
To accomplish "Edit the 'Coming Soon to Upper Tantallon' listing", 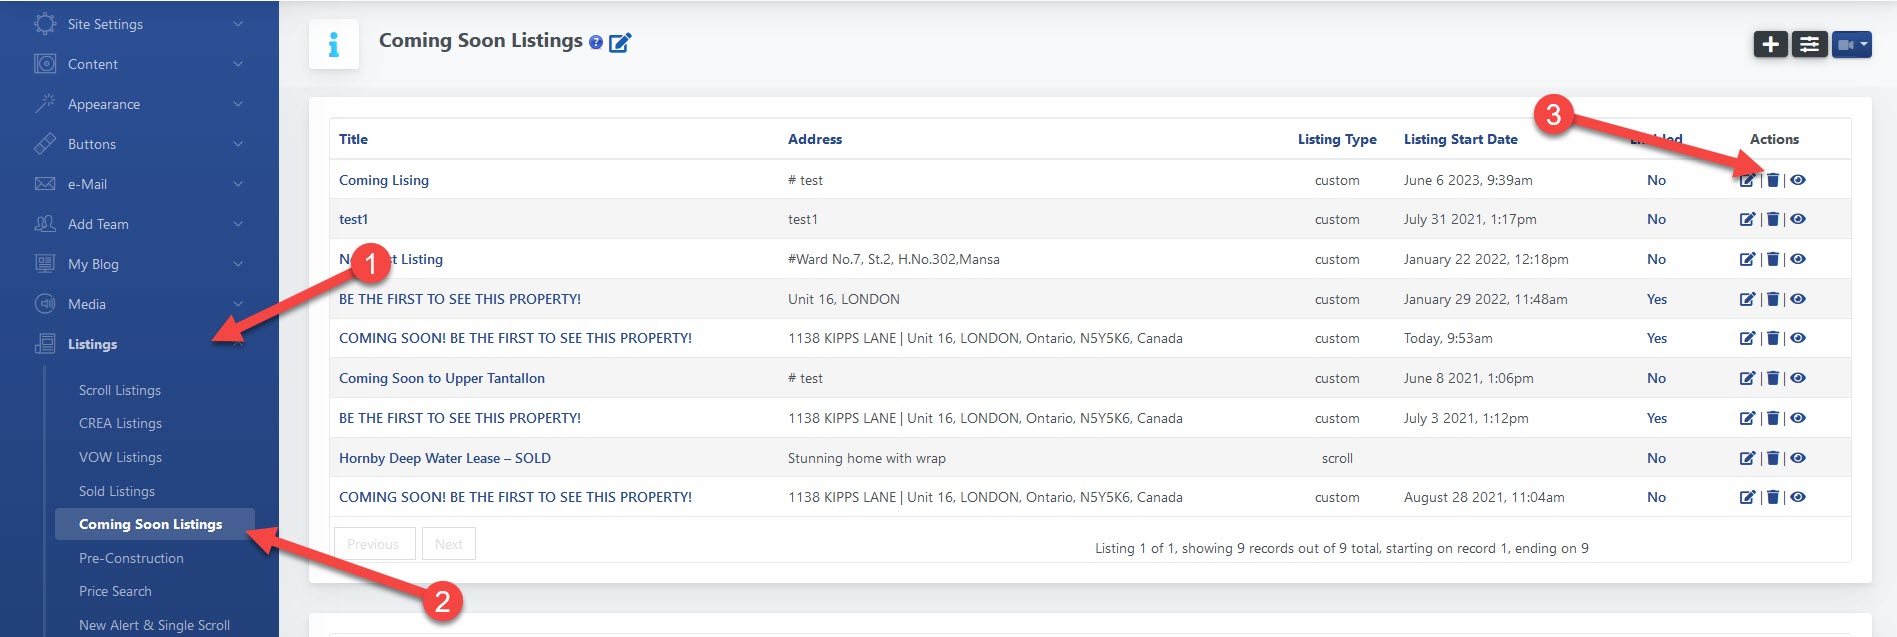I will [1747, 378].
